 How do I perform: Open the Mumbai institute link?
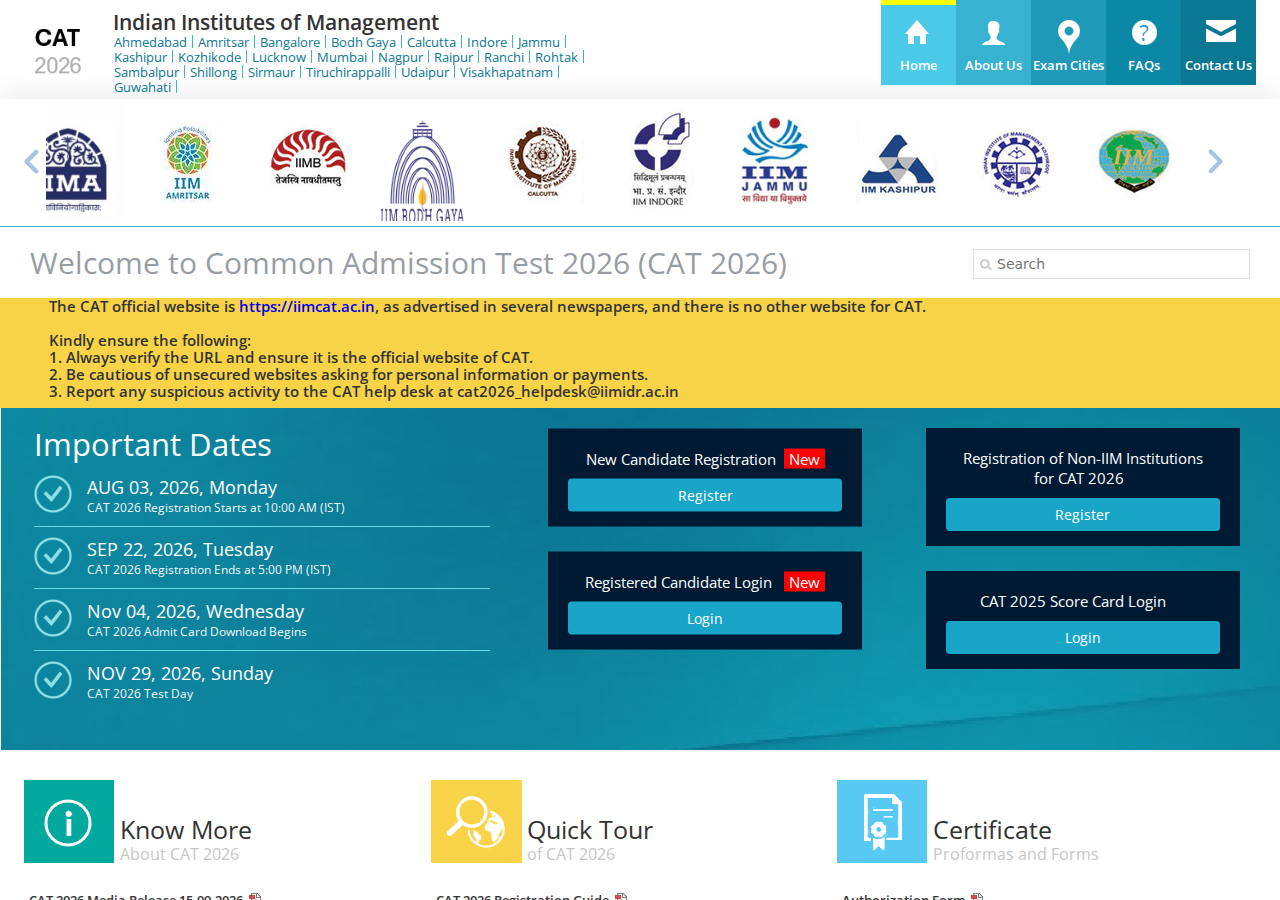pyautogui.click(x=342, y=57)
